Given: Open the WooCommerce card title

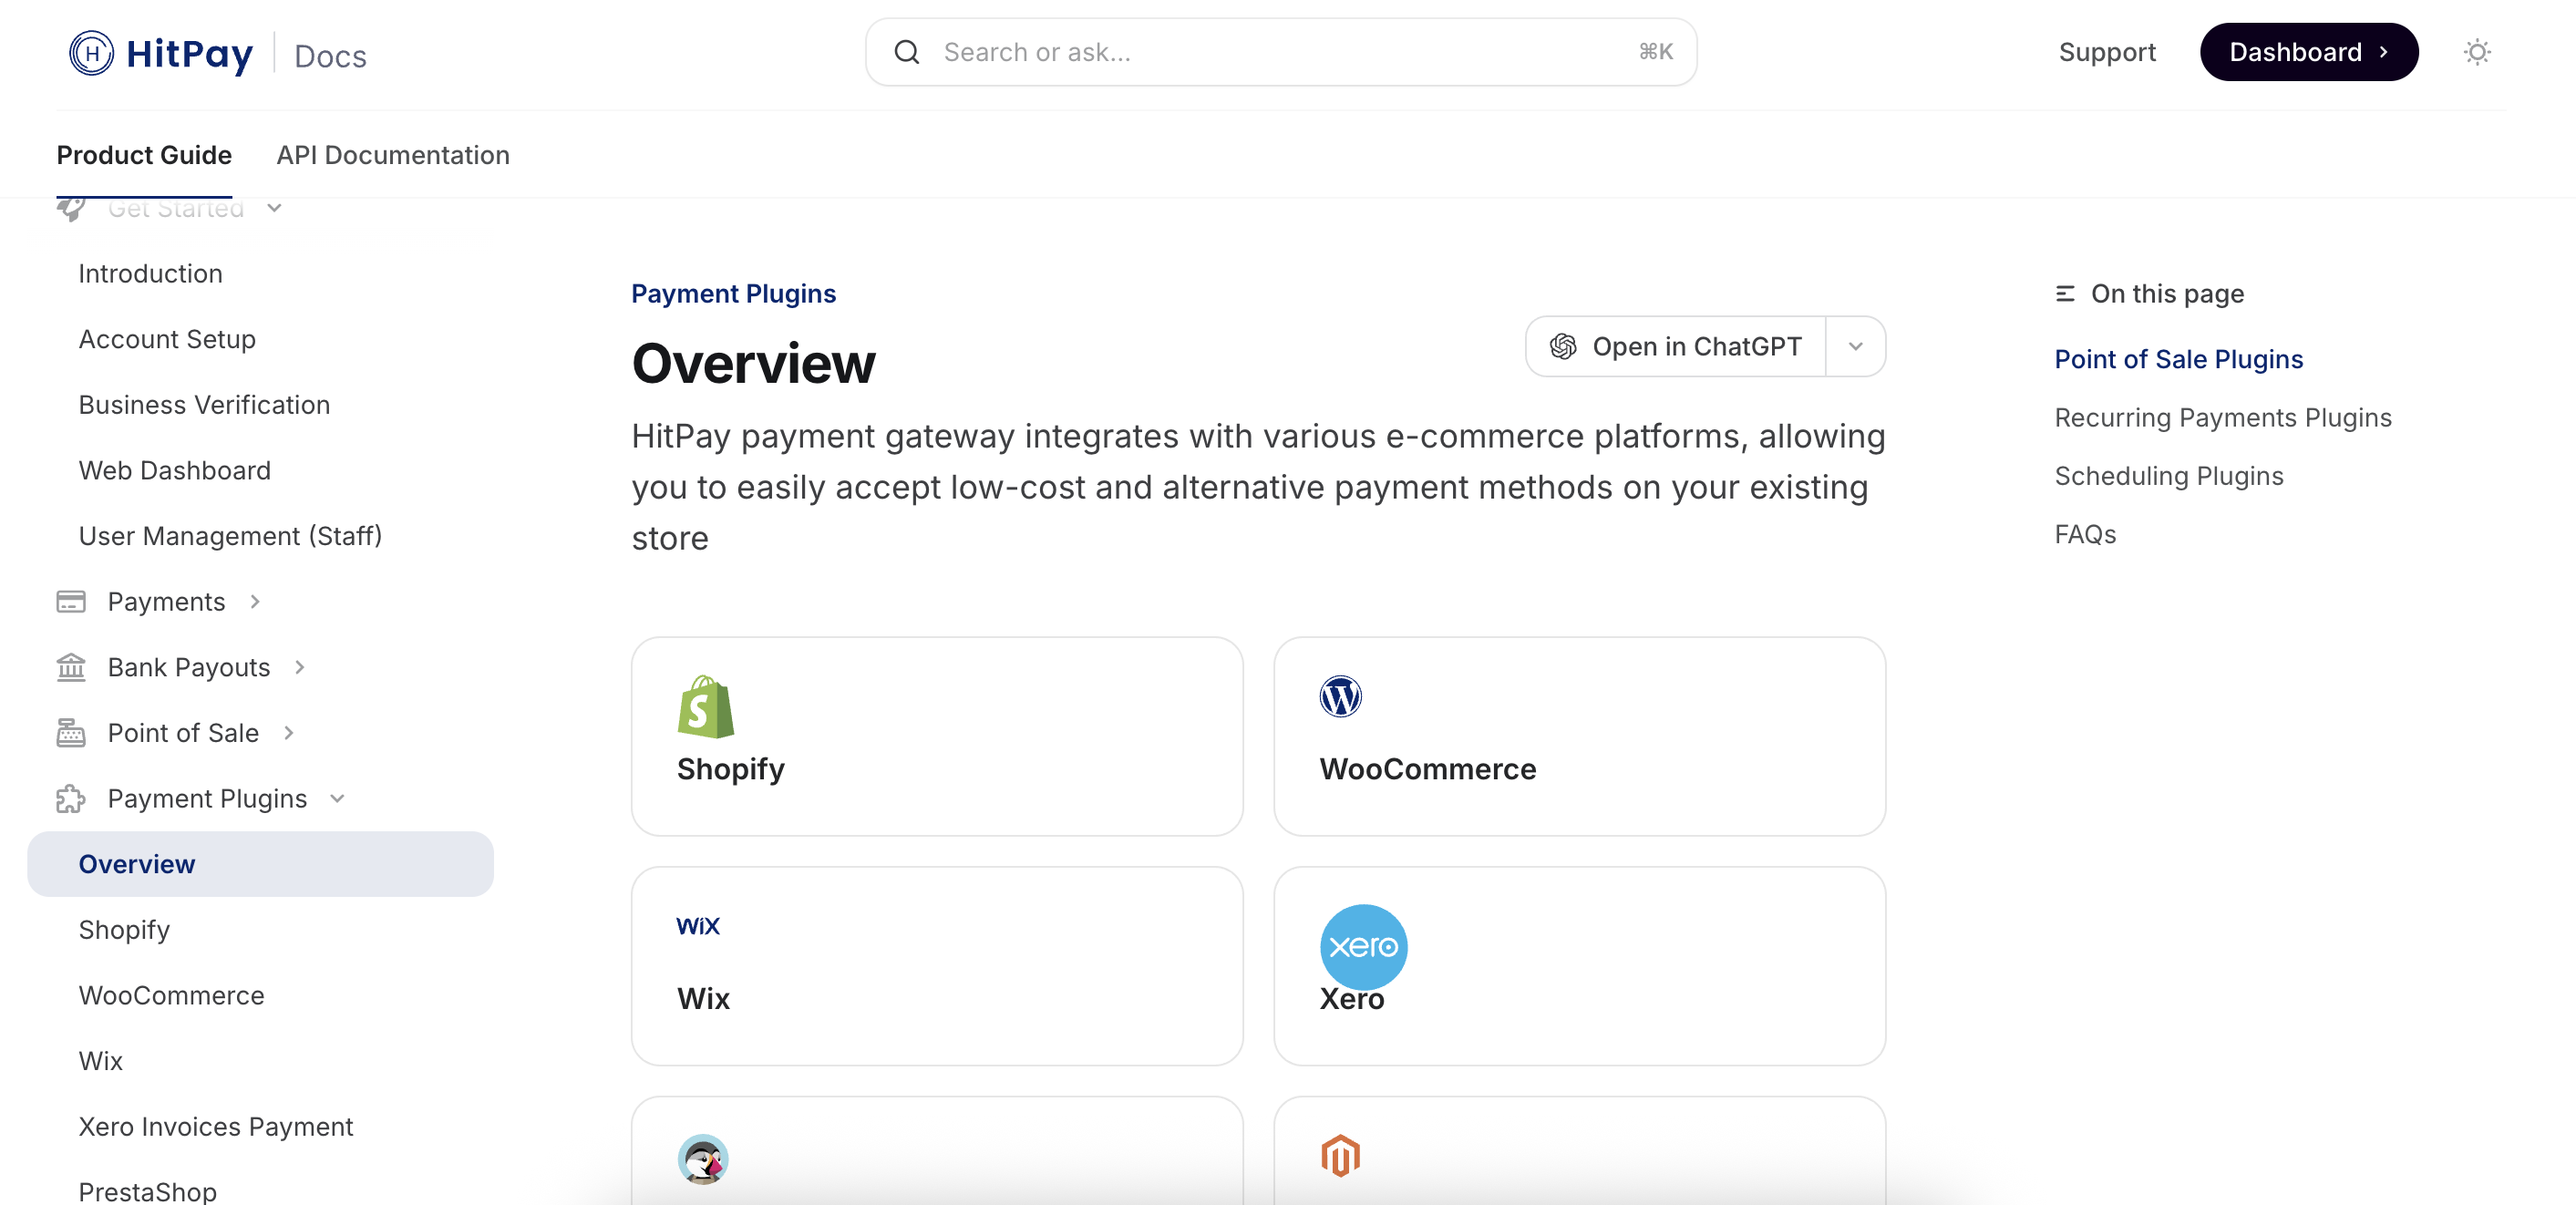Looking at the screenshot, I should click(1427, 769).
